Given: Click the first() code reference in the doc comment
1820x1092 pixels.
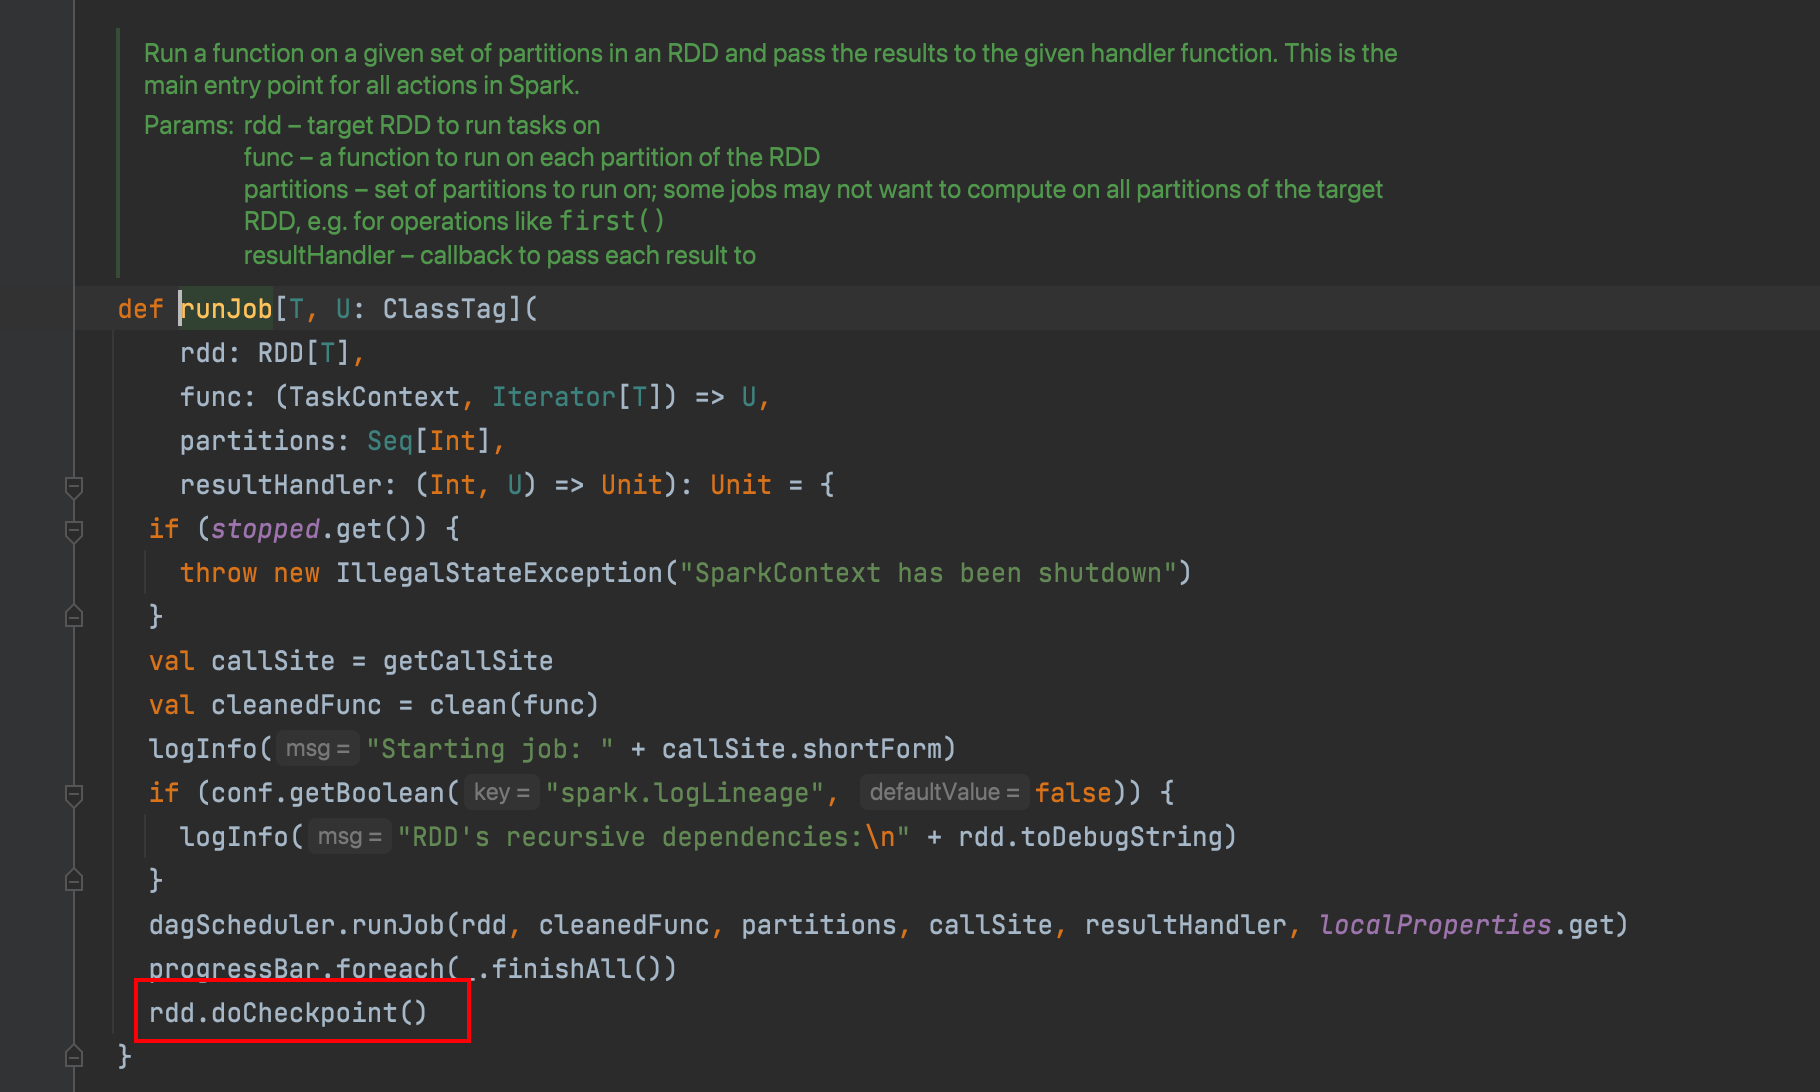Looking at the screenshot, I should point(611,221).
